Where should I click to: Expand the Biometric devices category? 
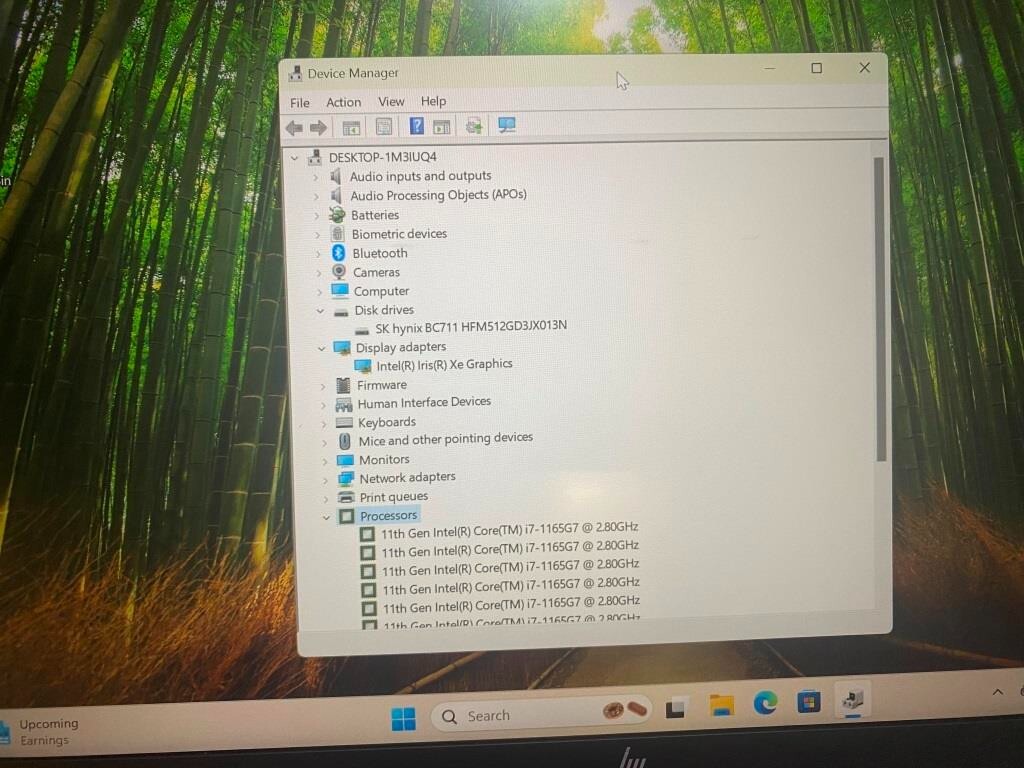(318, 234)
